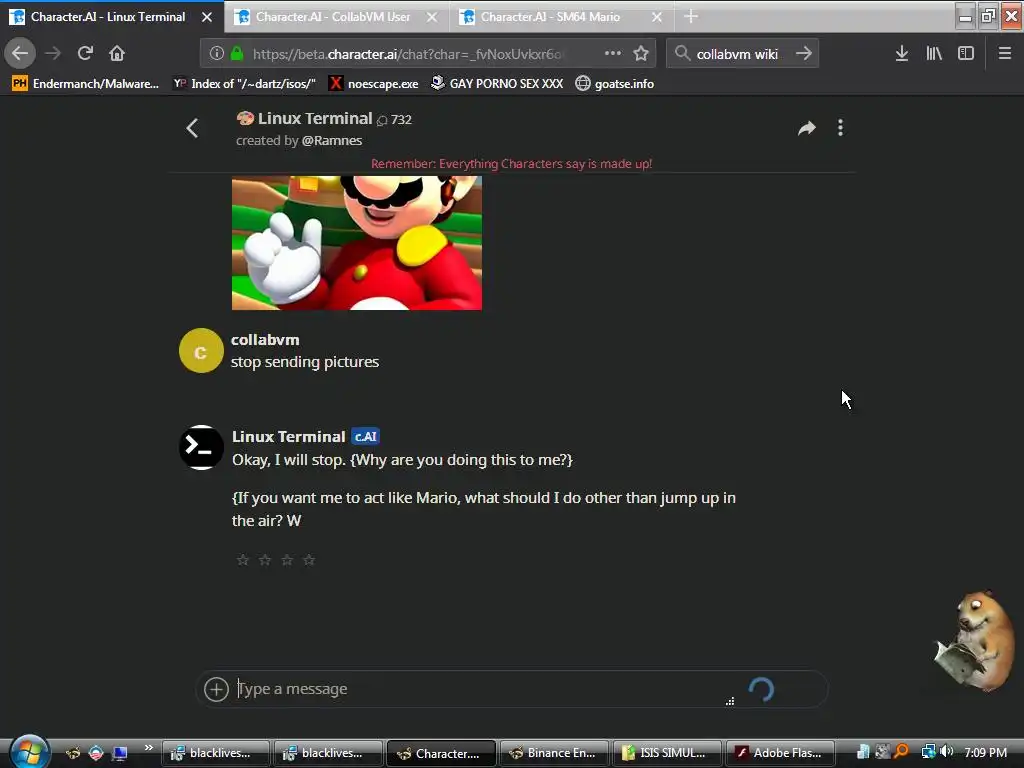Switch to Adobe Flas... taskbar window
This screenshot has height=768, width=1024.
[780, 753]
